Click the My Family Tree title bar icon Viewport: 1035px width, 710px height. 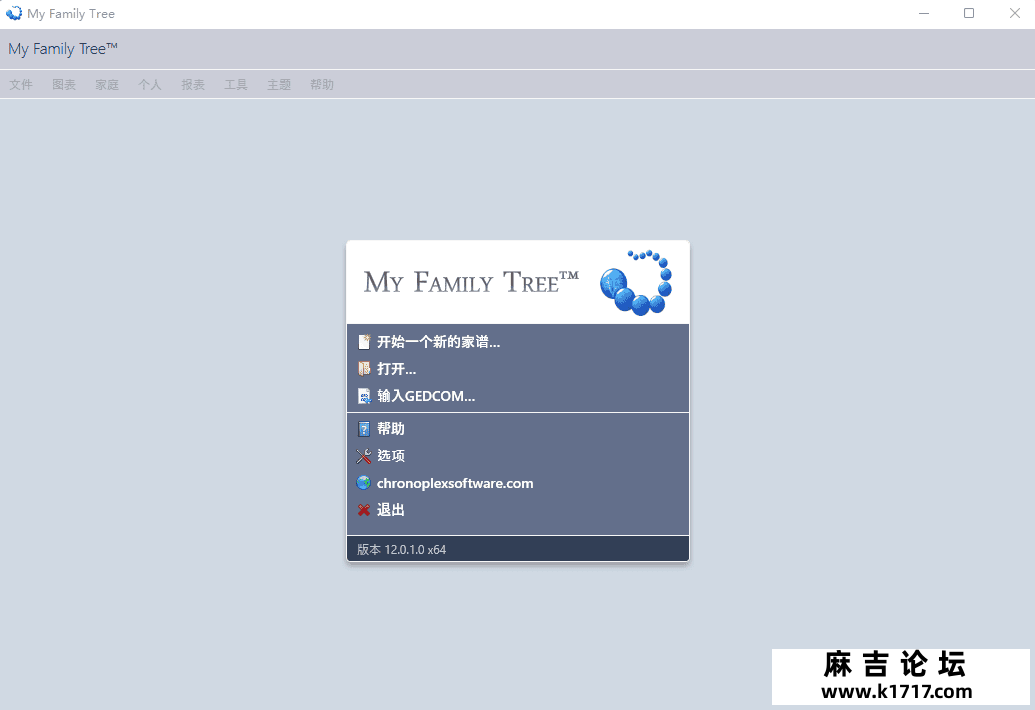(x=14, y=13)
